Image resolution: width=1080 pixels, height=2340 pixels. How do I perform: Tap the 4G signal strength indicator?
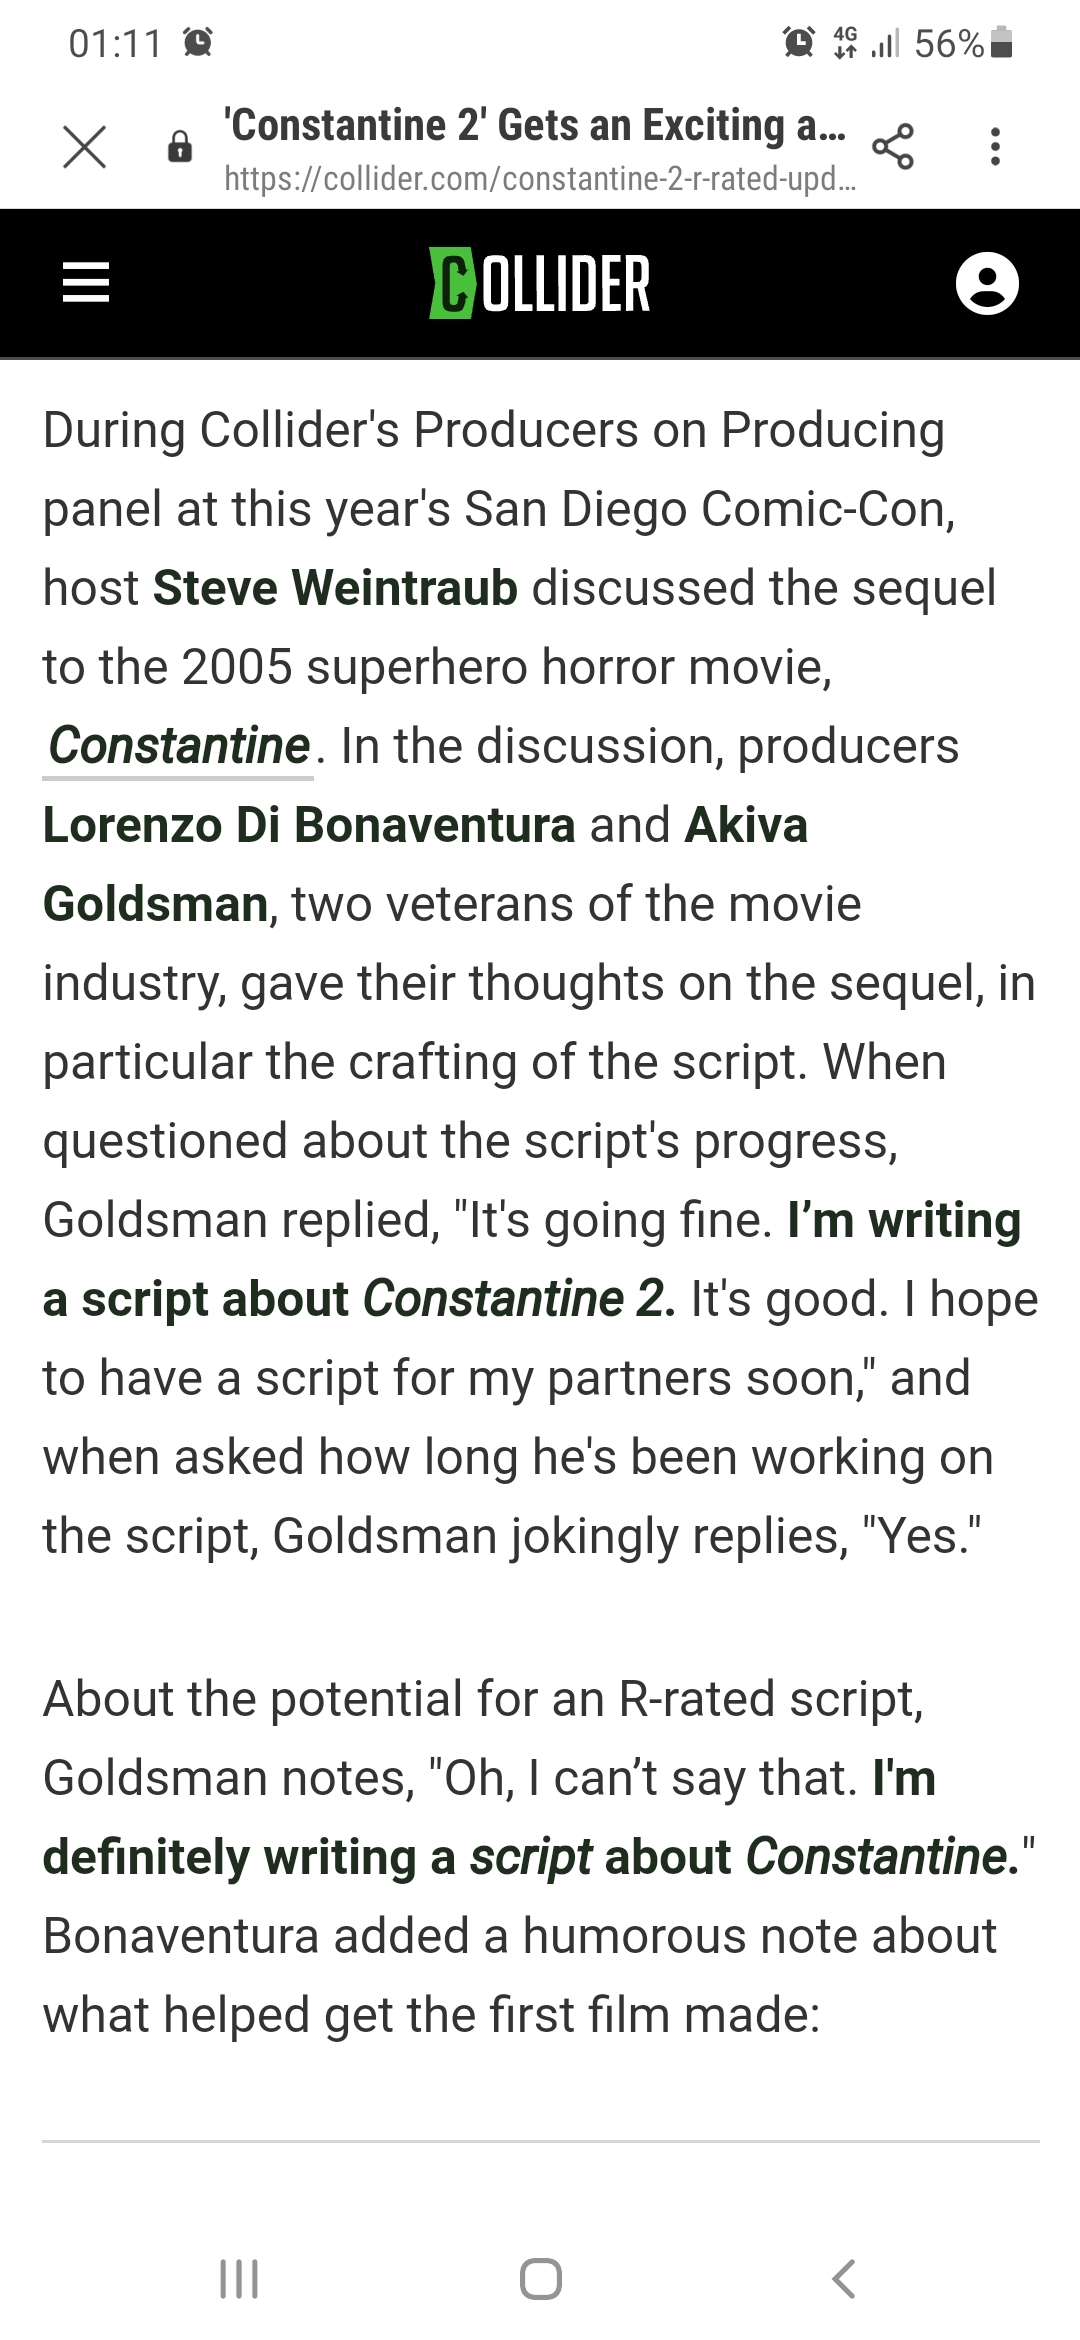click(866, 43)
